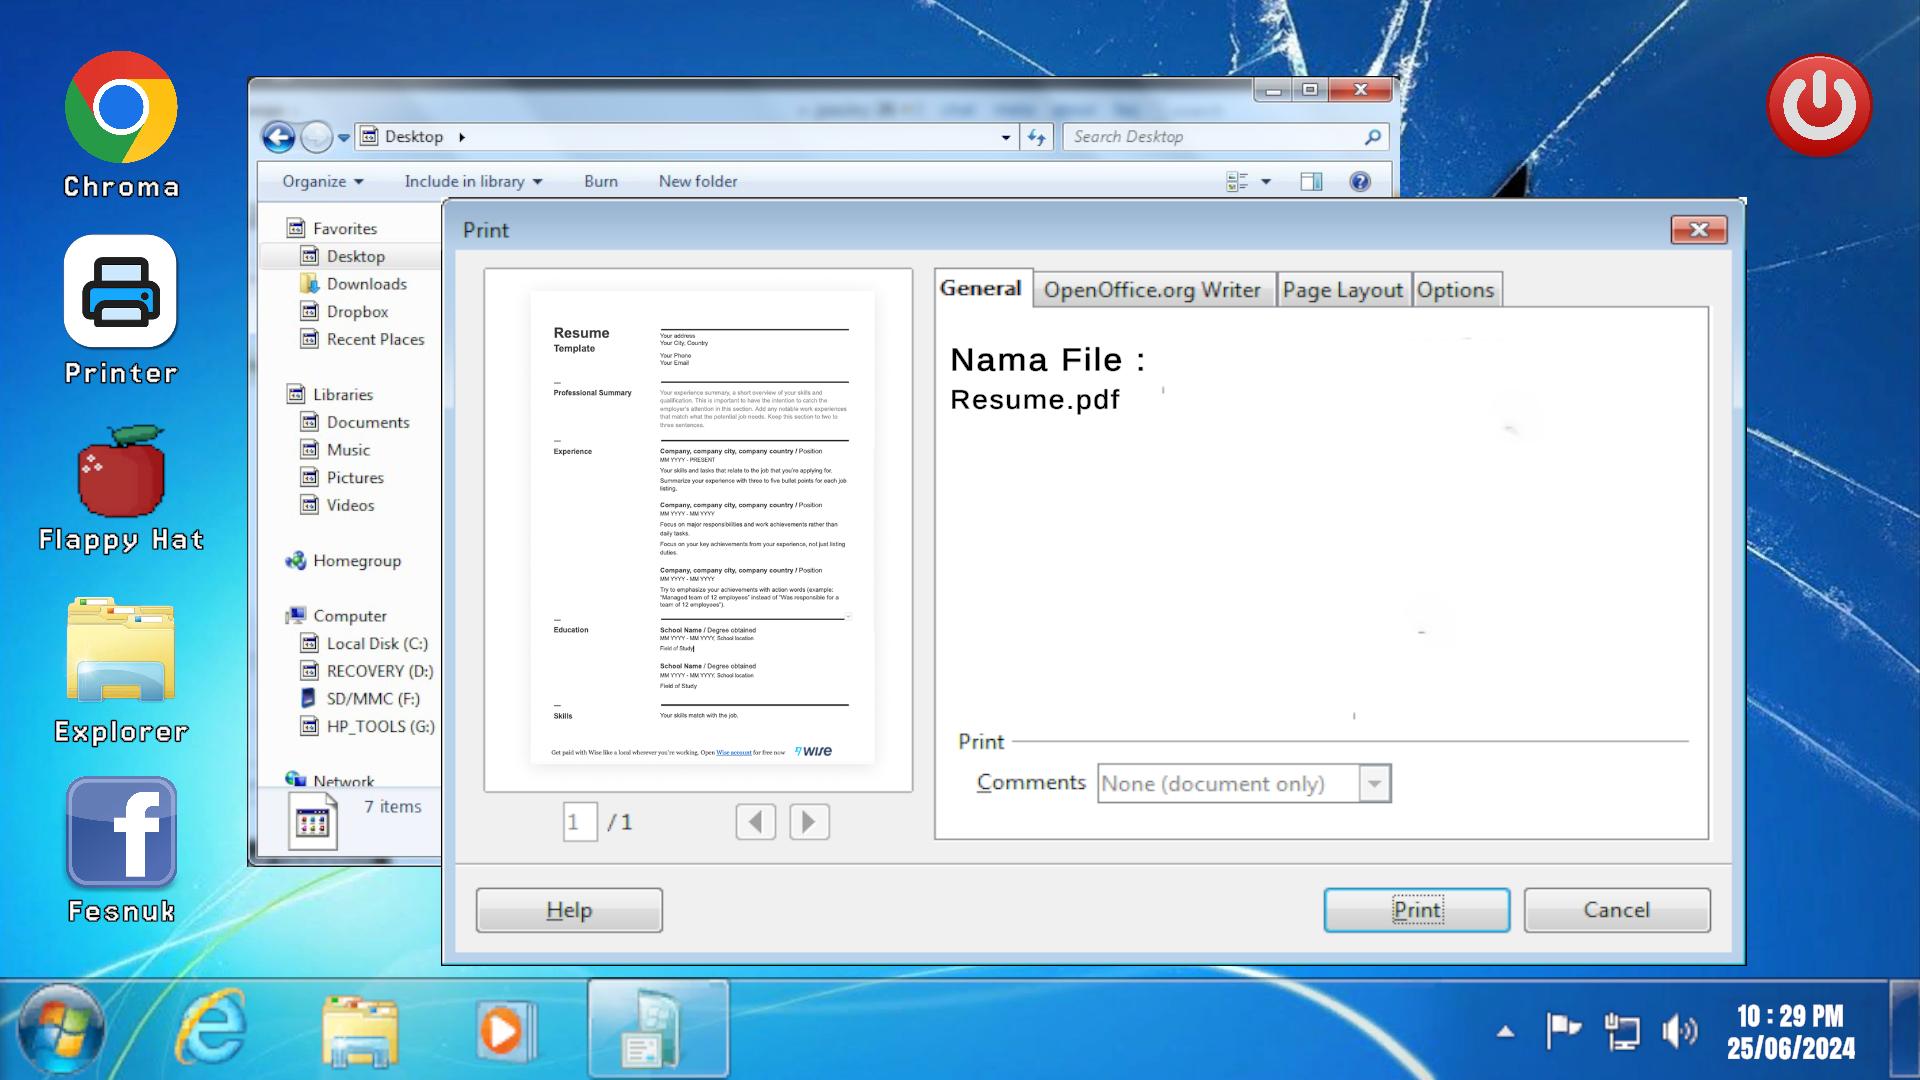The image size is (1920, 1080).
Task: Click the Help button
Action: pos(569,910)
